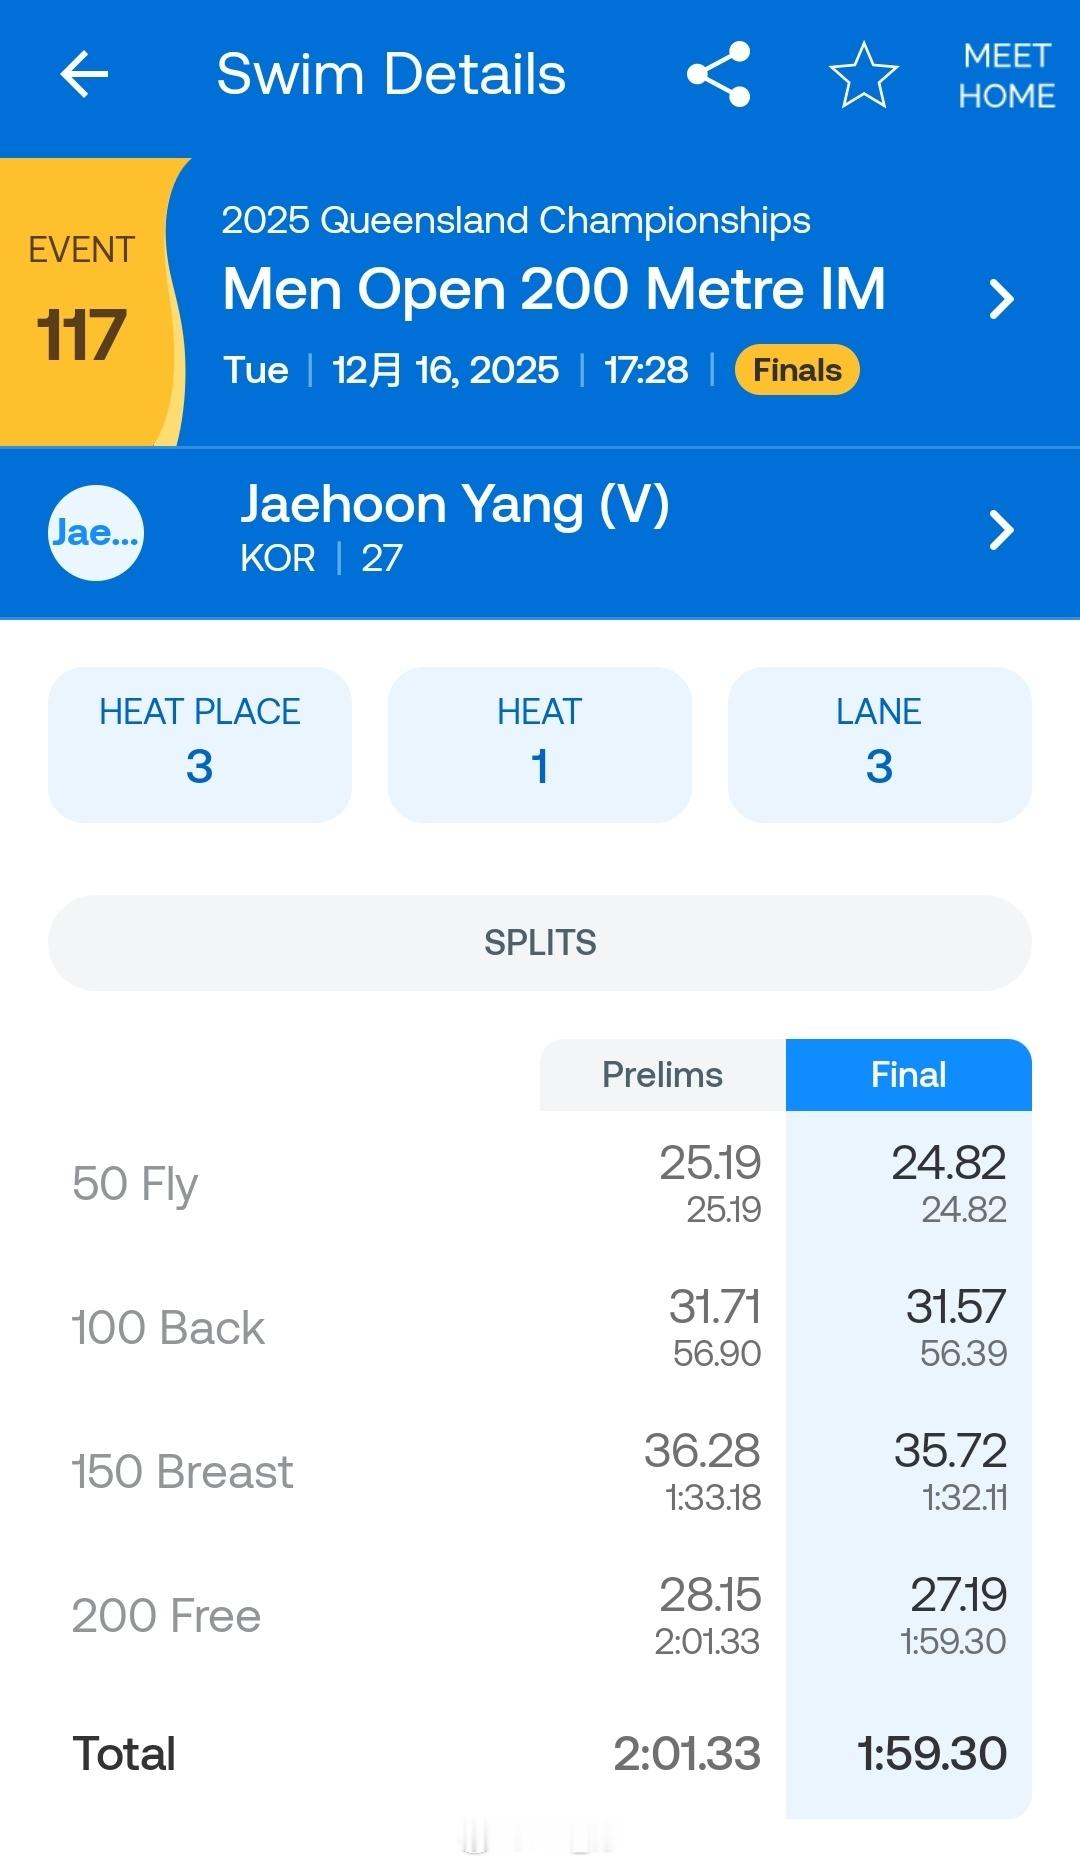Select the Final tab
This screenshot has width=1080, height=1865.
click(908, 1075)
